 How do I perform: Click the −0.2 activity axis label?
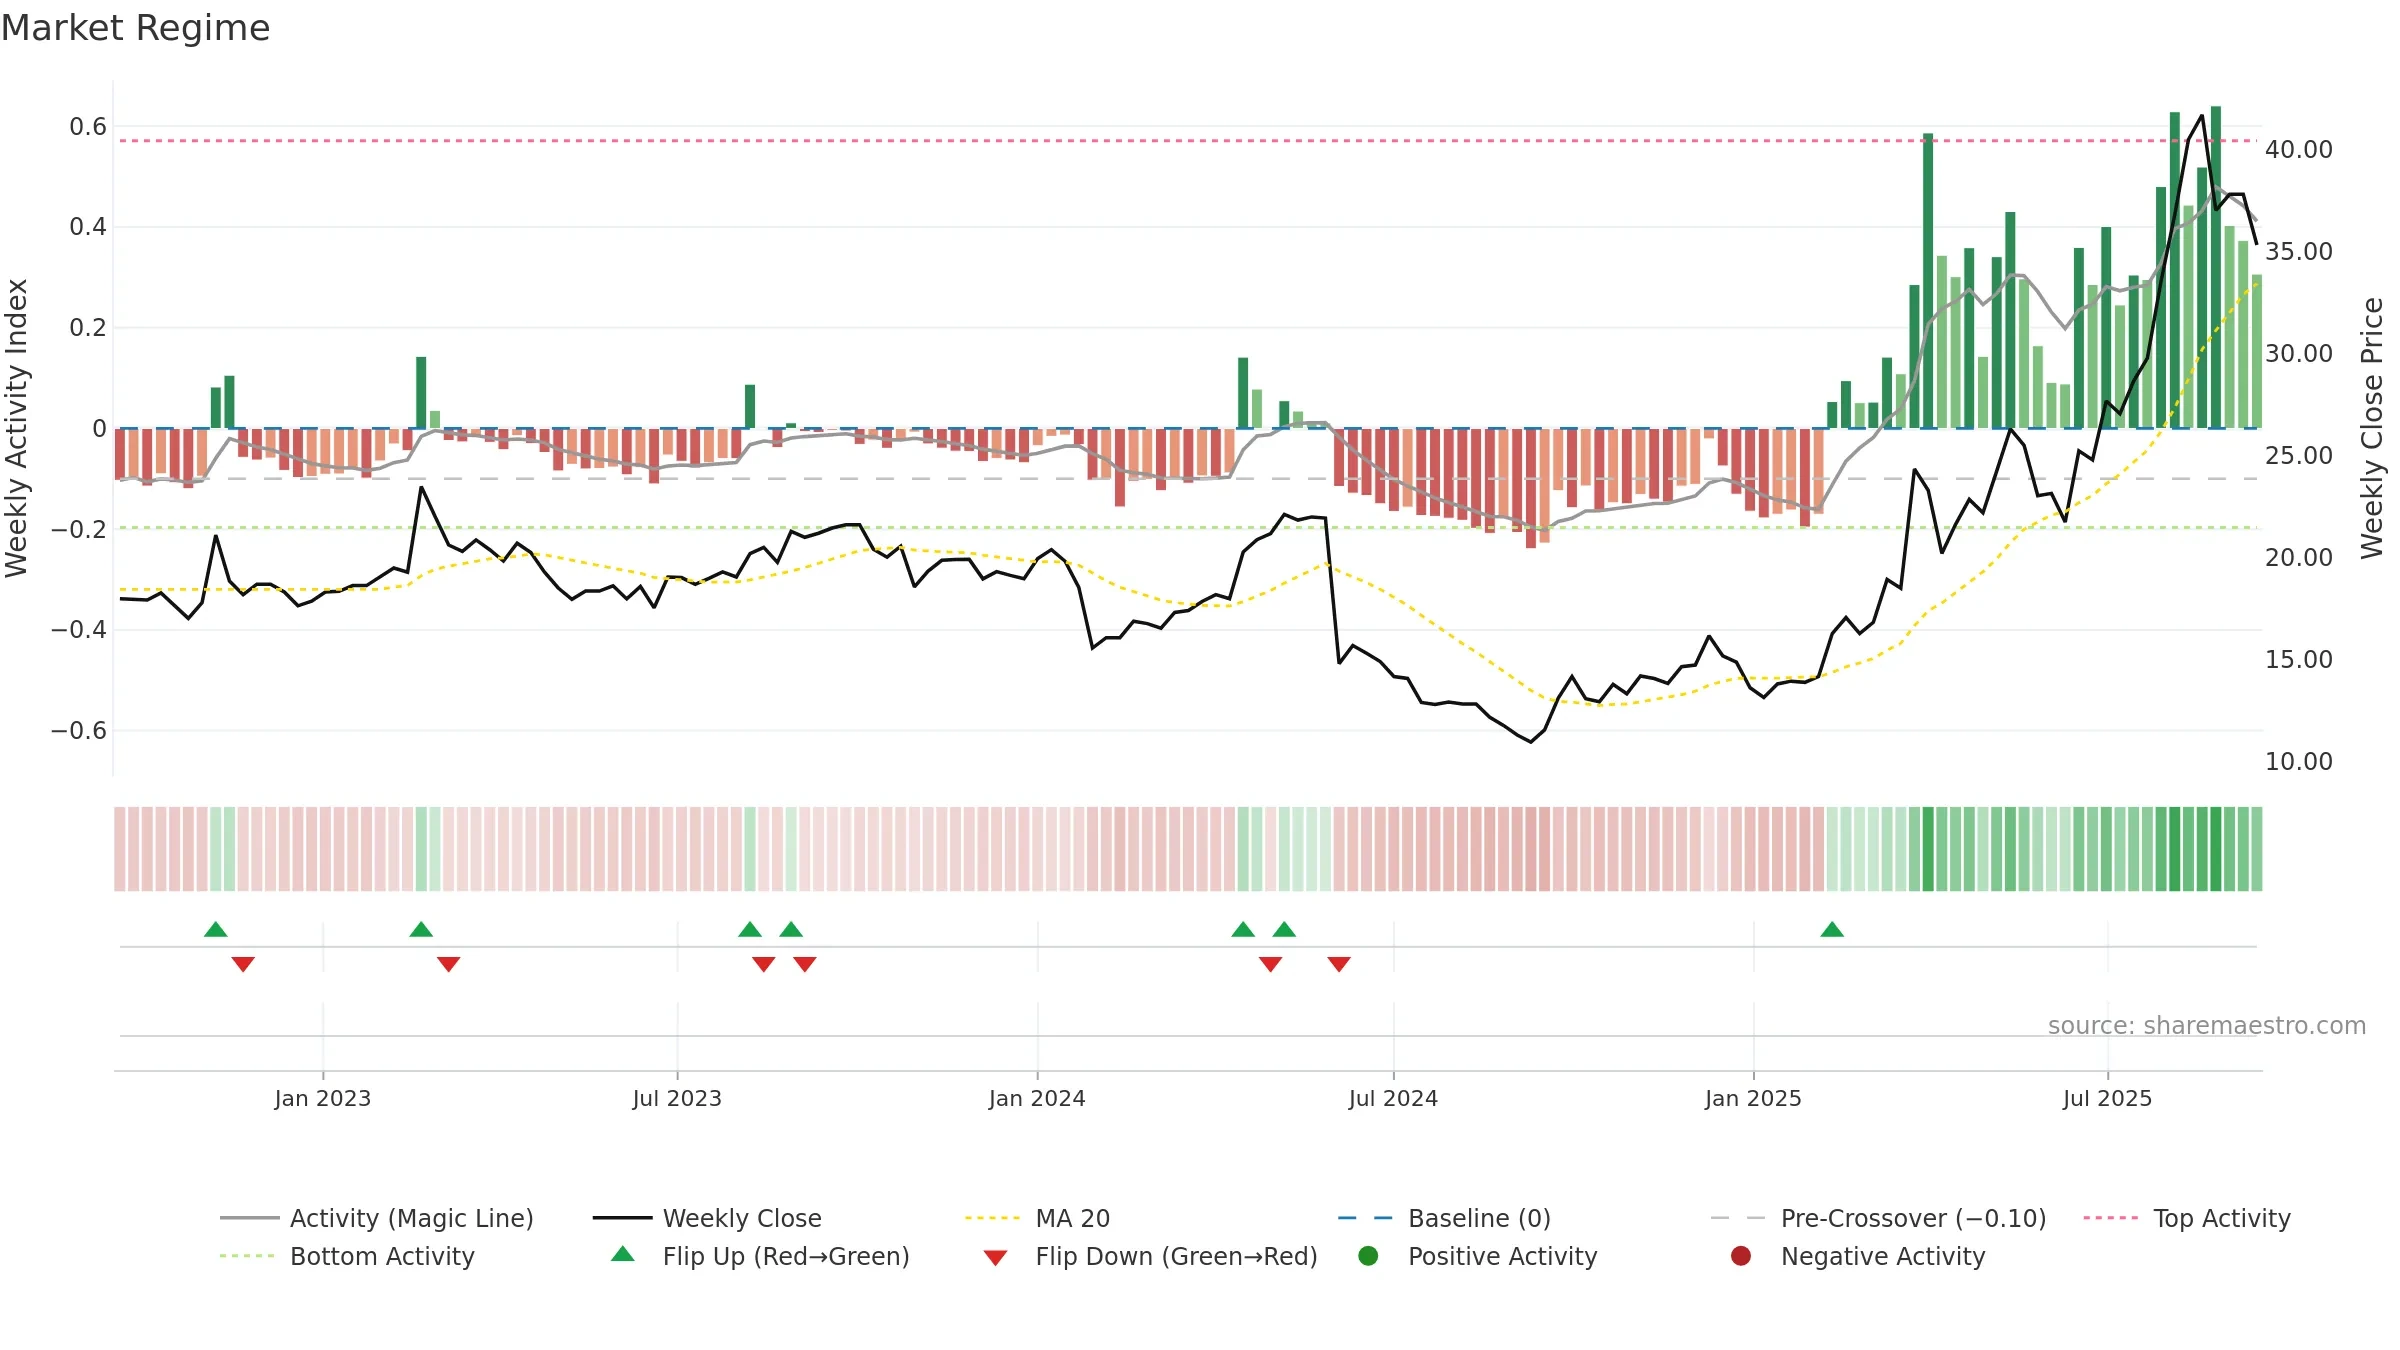tap(78, 528)
